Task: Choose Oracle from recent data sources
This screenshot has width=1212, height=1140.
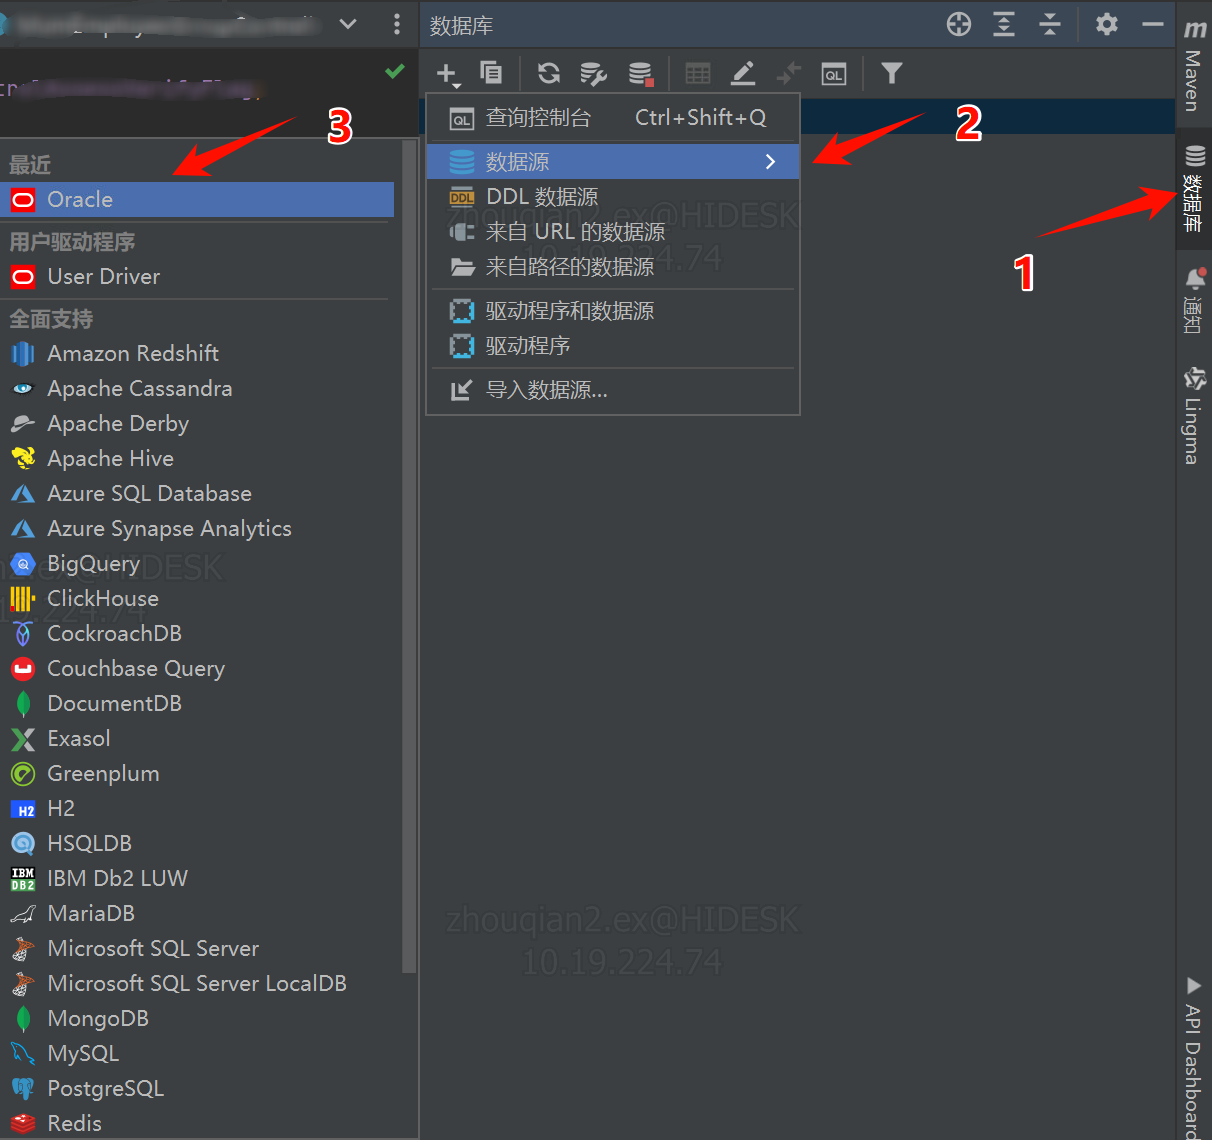Action: (x=197, y=199)
